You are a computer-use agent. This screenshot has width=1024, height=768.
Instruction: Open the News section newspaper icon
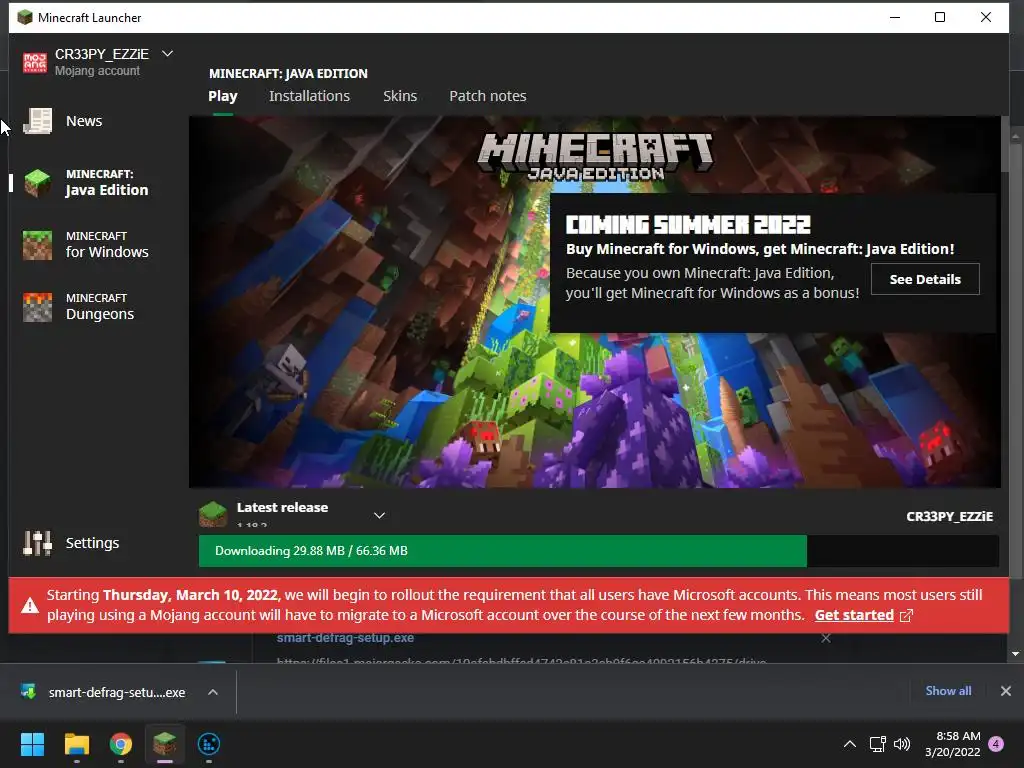point(37,121)
